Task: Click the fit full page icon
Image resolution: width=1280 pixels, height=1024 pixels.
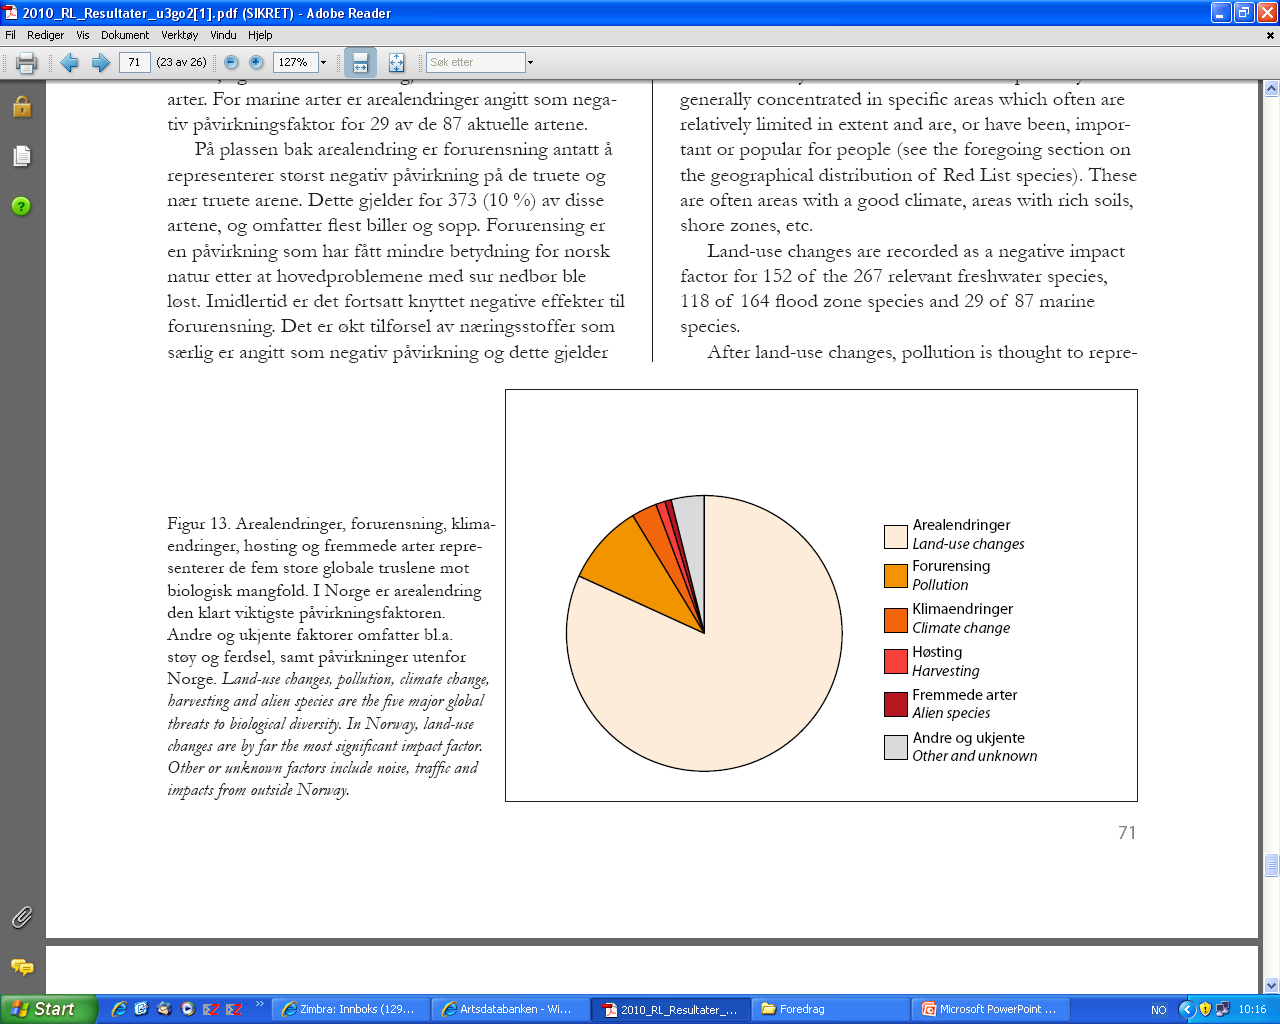Action: pyautogui.click(x=397, y=63)
